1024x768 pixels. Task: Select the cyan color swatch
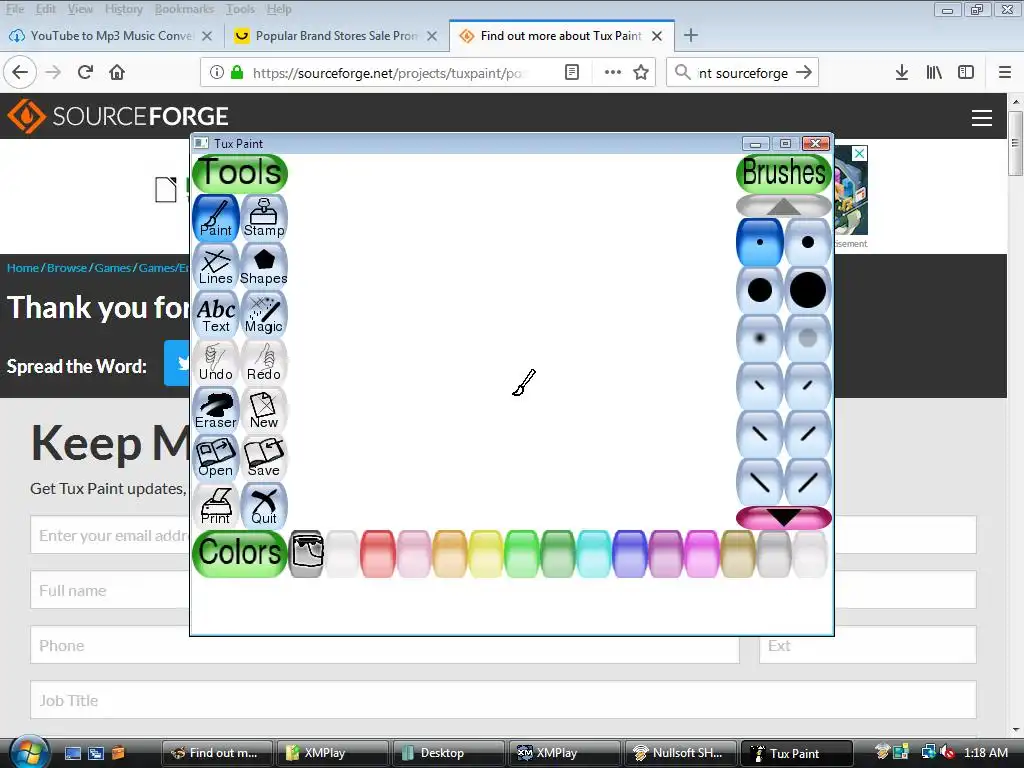(x=594, y=554)
